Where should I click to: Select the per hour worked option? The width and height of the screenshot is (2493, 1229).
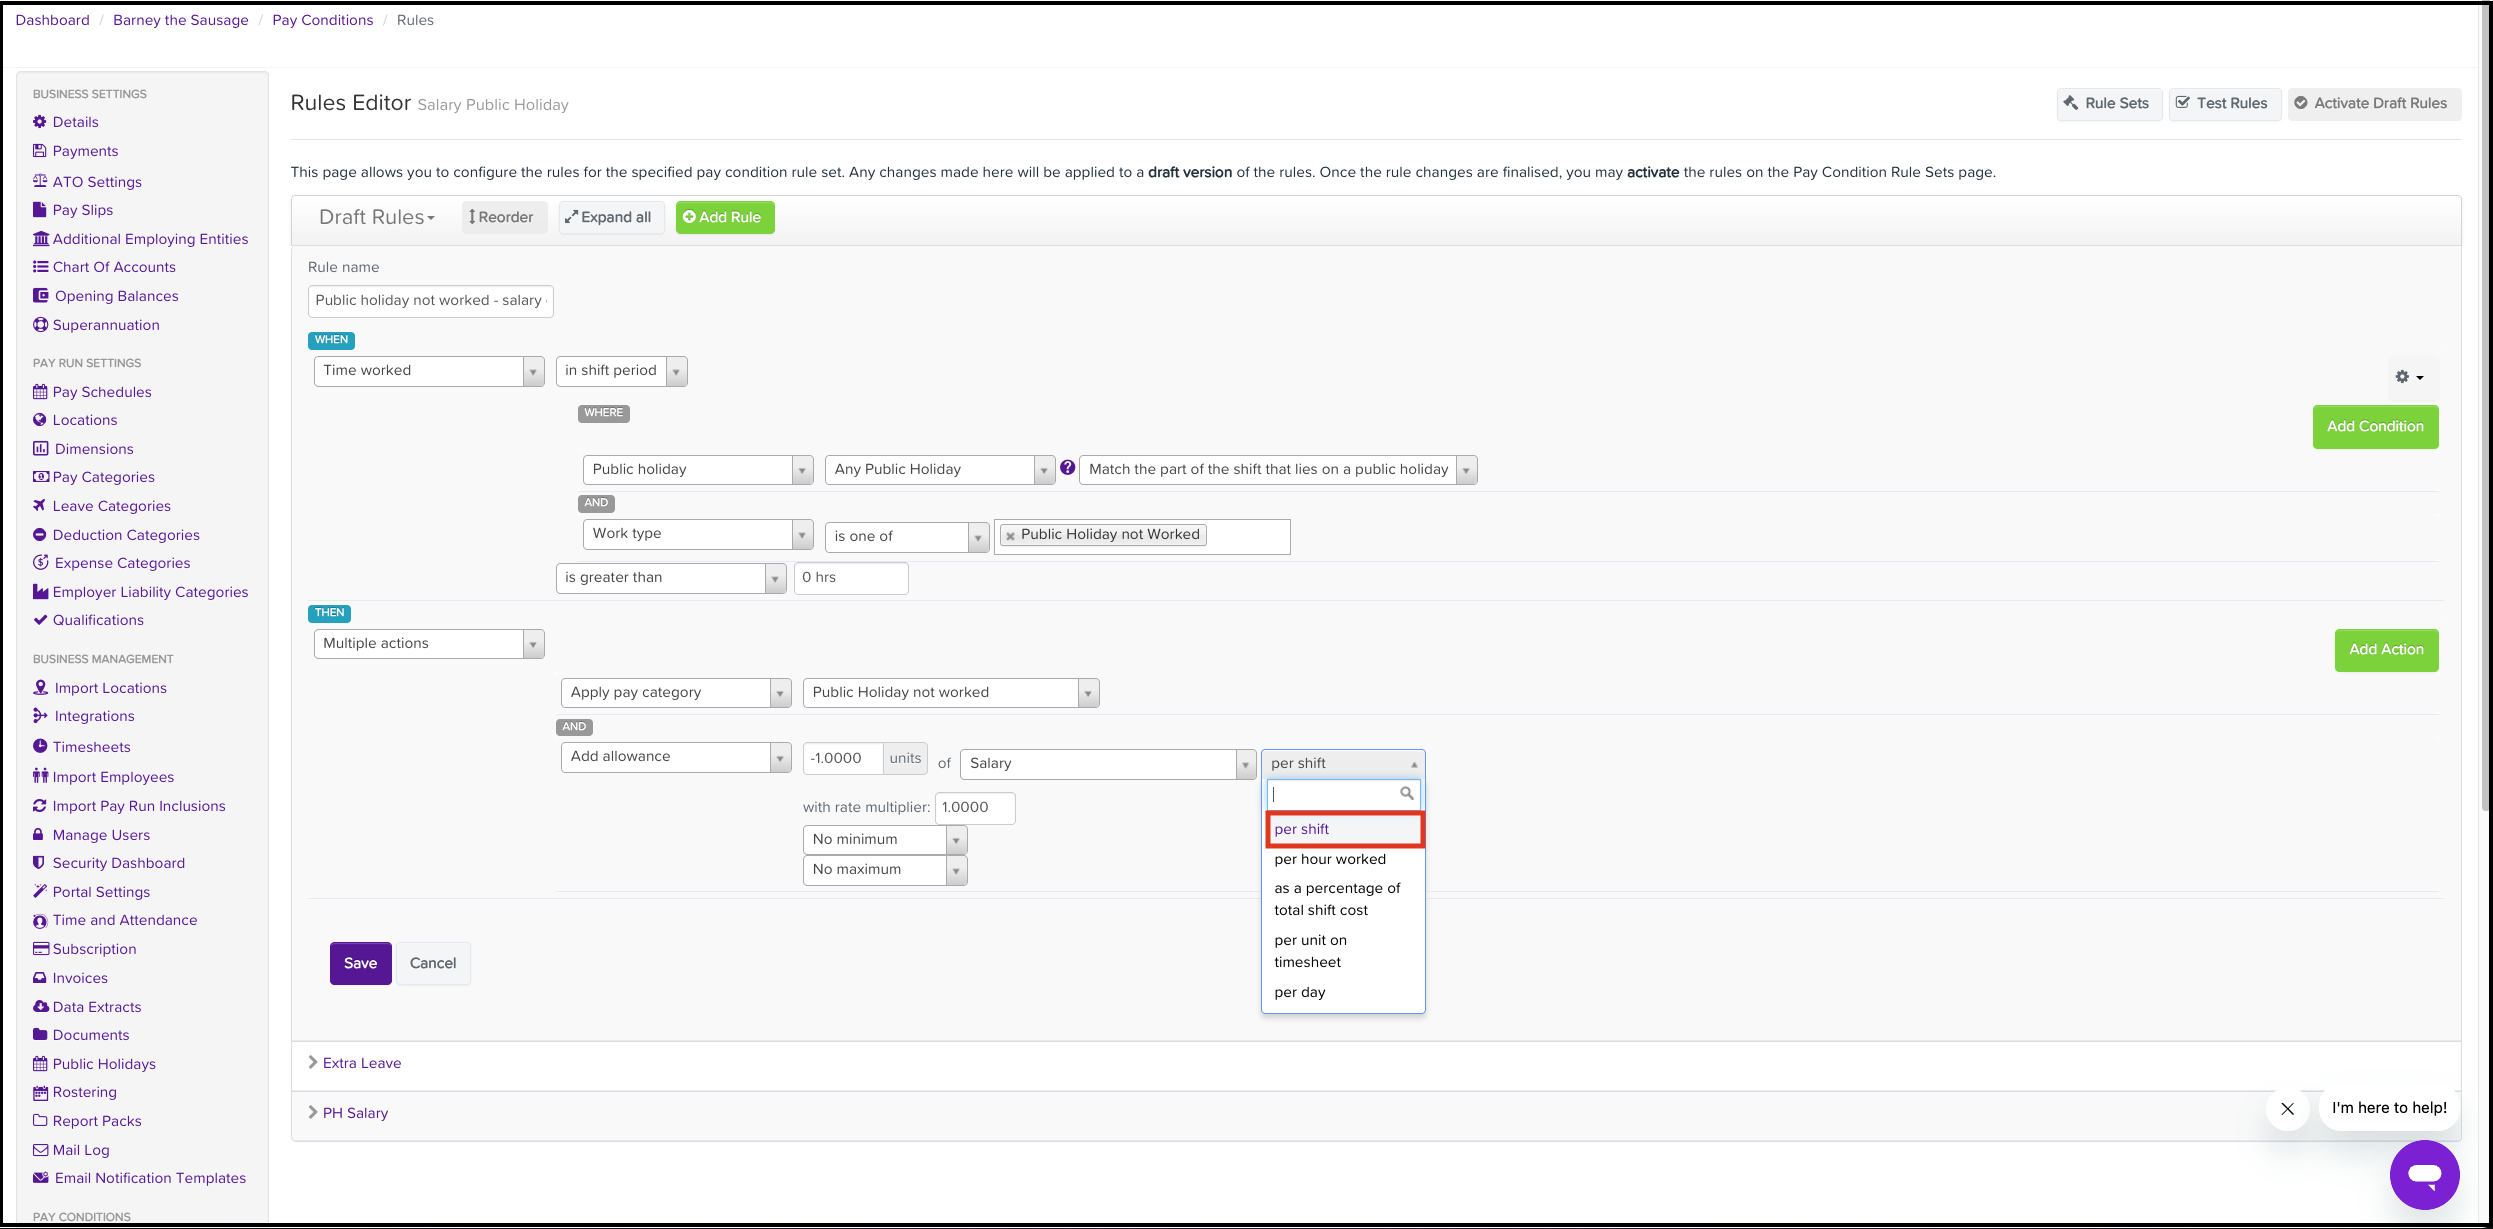(x=1329, y=859)
